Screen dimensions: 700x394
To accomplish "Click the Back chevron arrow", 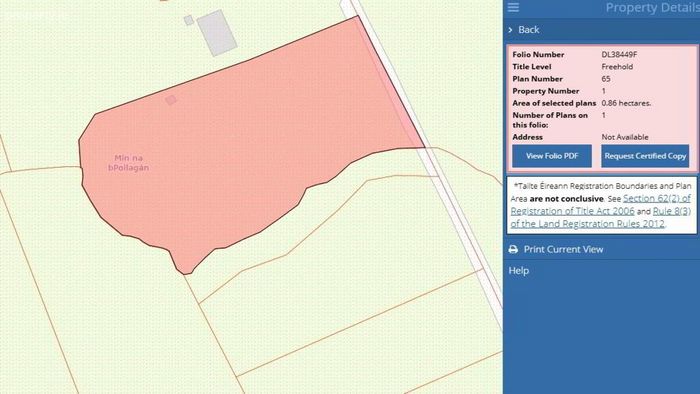I will [x=510, y=30].
